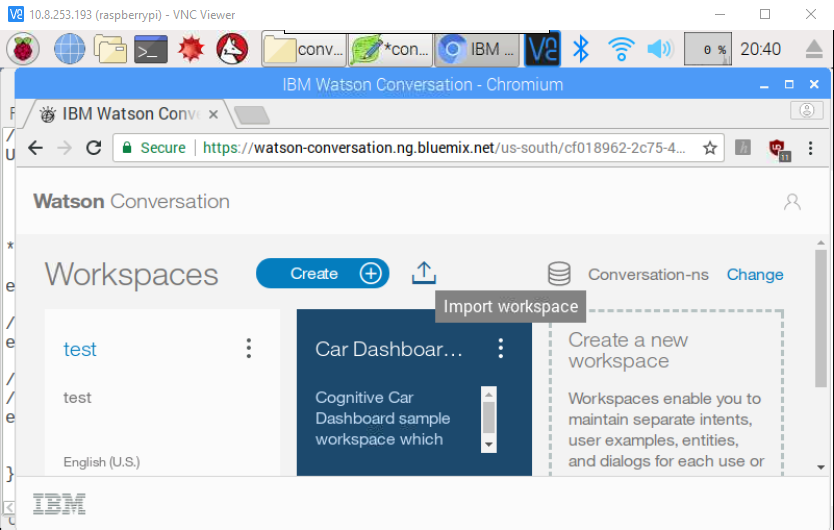The width and height of the screenshot is (834, 530).
Task: Open the Terminal launcher
Action: [x=151, y=49]
